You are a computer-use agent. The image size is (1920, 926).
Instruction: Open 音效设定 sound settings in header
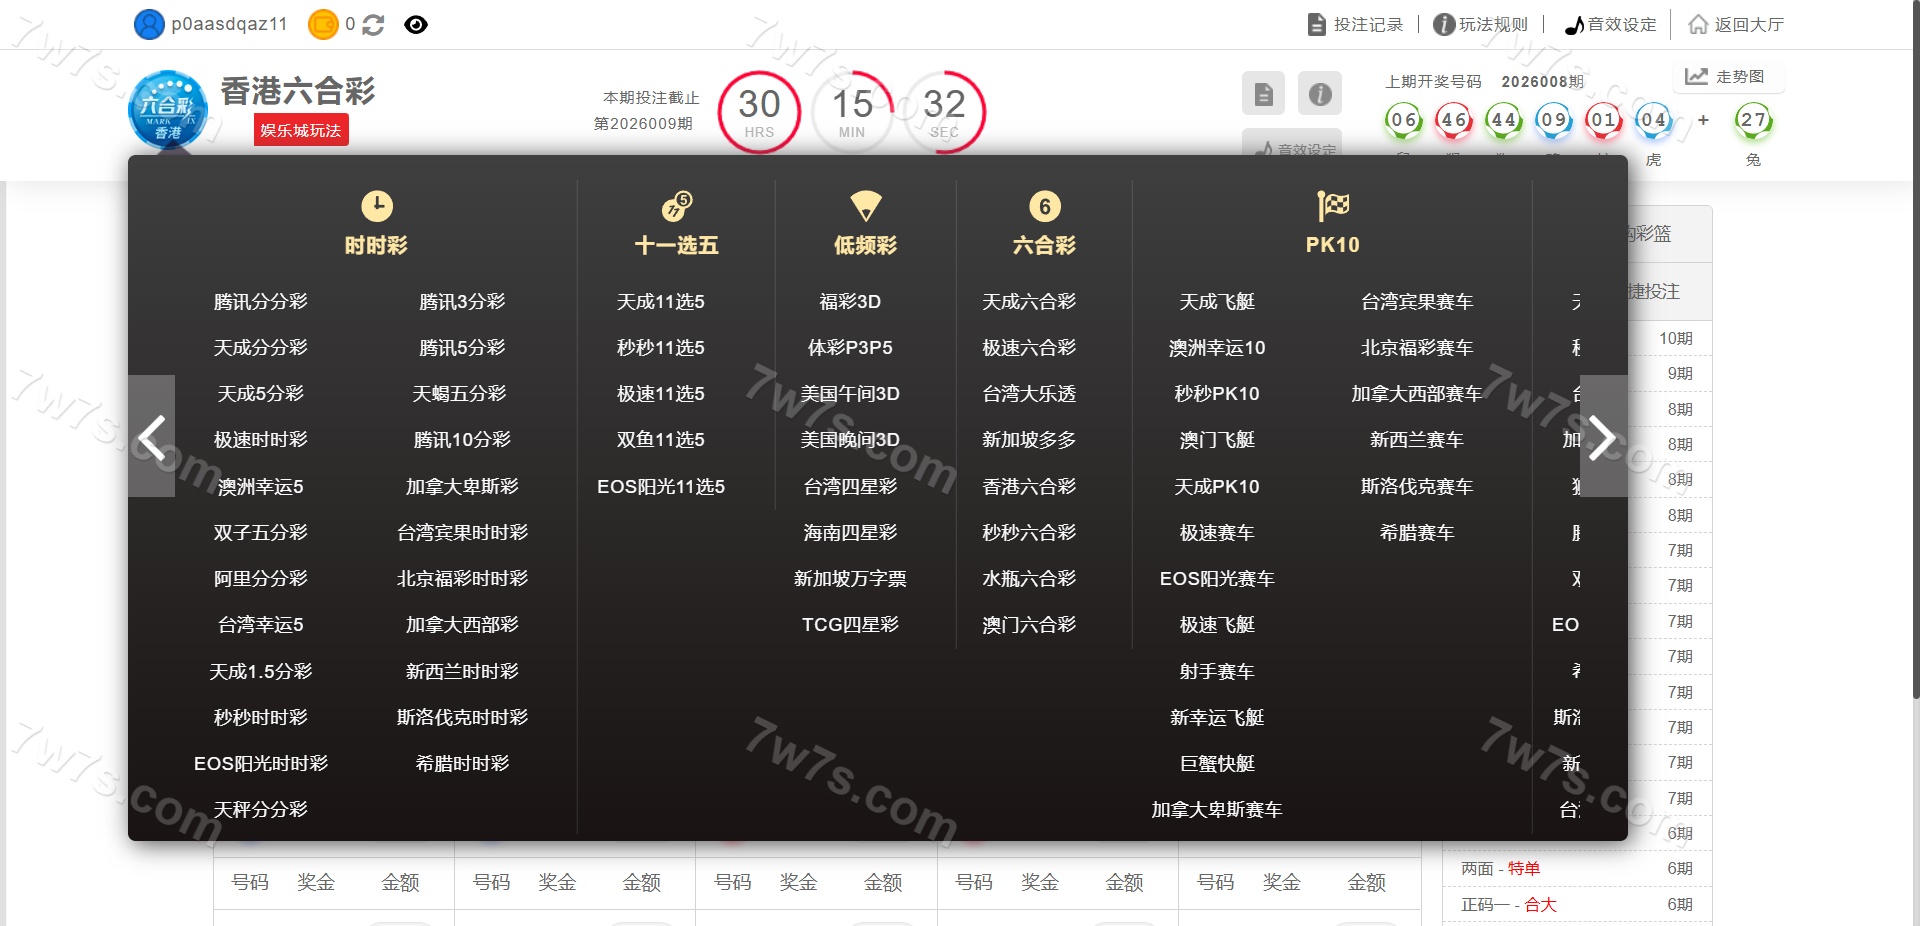click(x=1611, y=25)
